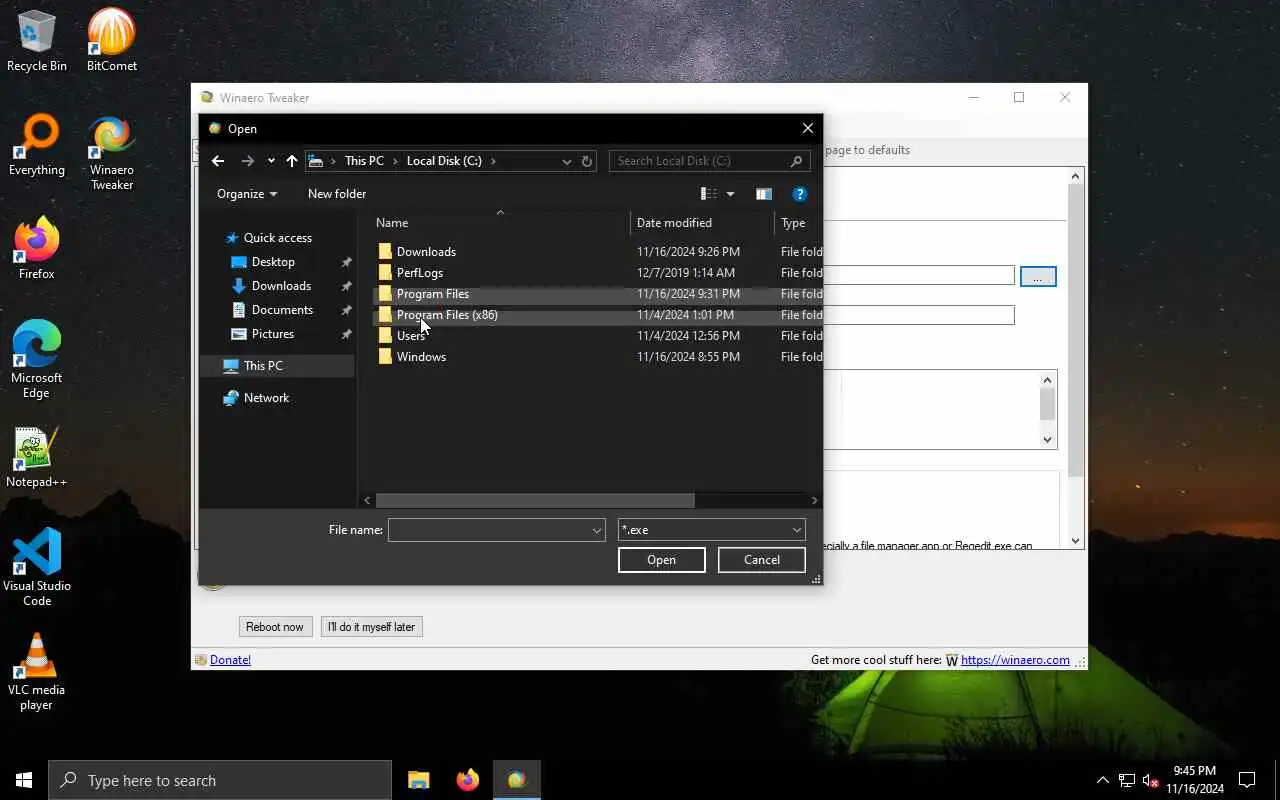Open recent locations dropdown
1280x800 pixels.
click(271, 161)
